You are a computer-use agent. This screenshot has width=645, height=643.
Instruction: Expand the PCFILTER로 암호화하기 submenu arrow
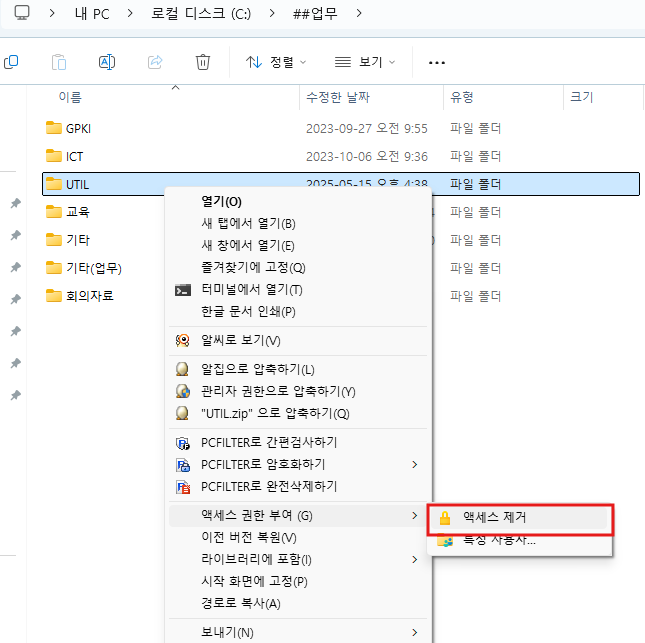[414, 465]
